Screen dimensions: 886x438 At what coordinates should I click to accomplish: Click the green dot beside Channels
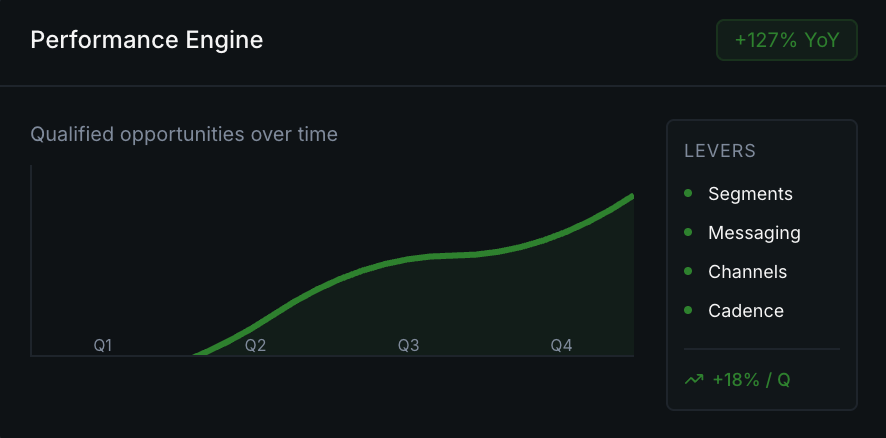[688, 272]
